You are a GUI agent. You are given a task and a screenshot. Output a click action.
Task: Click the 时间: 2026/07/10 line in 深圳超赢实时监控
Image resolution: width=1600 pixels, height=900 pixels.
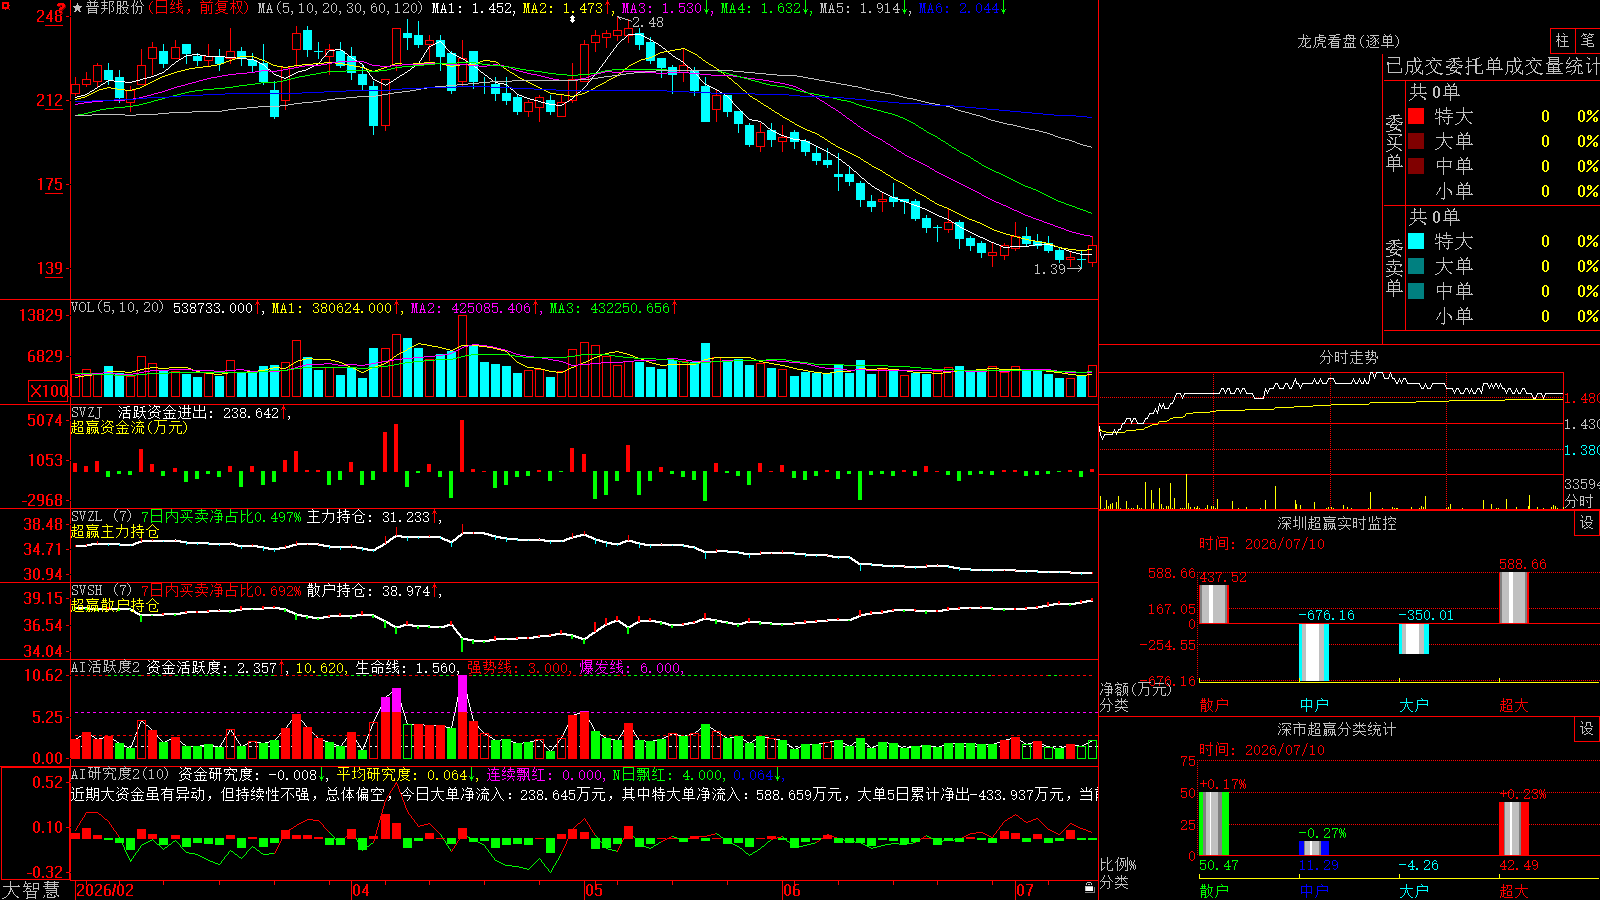pos(1262,544)
